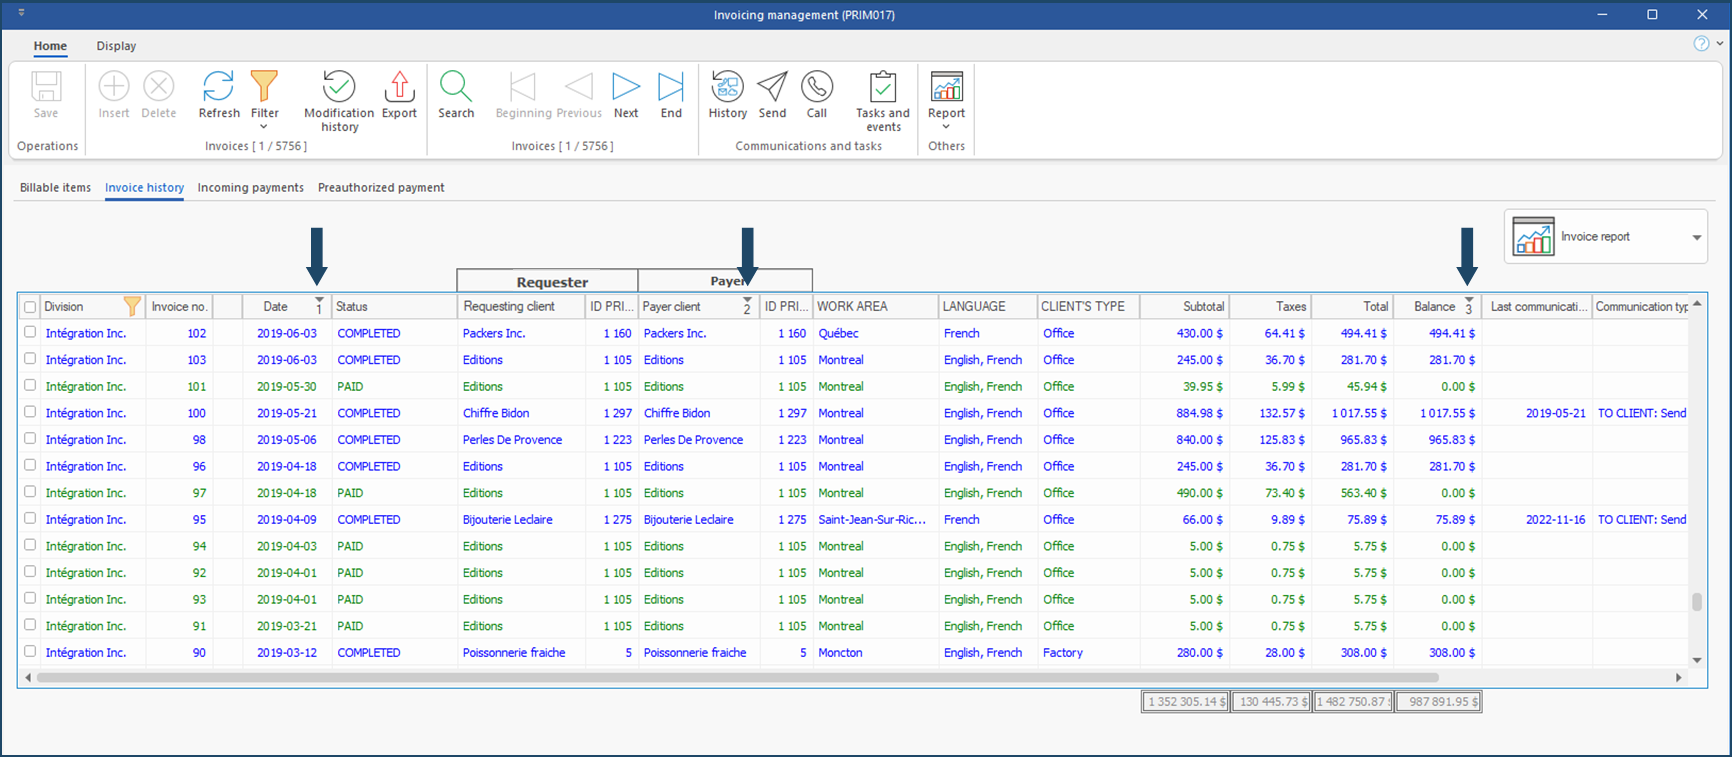The width and height of the screenshot is (1733, 758).
Task: Check the select-all checkbox in header
Action: pyautogui.click(x=30, y=307)
